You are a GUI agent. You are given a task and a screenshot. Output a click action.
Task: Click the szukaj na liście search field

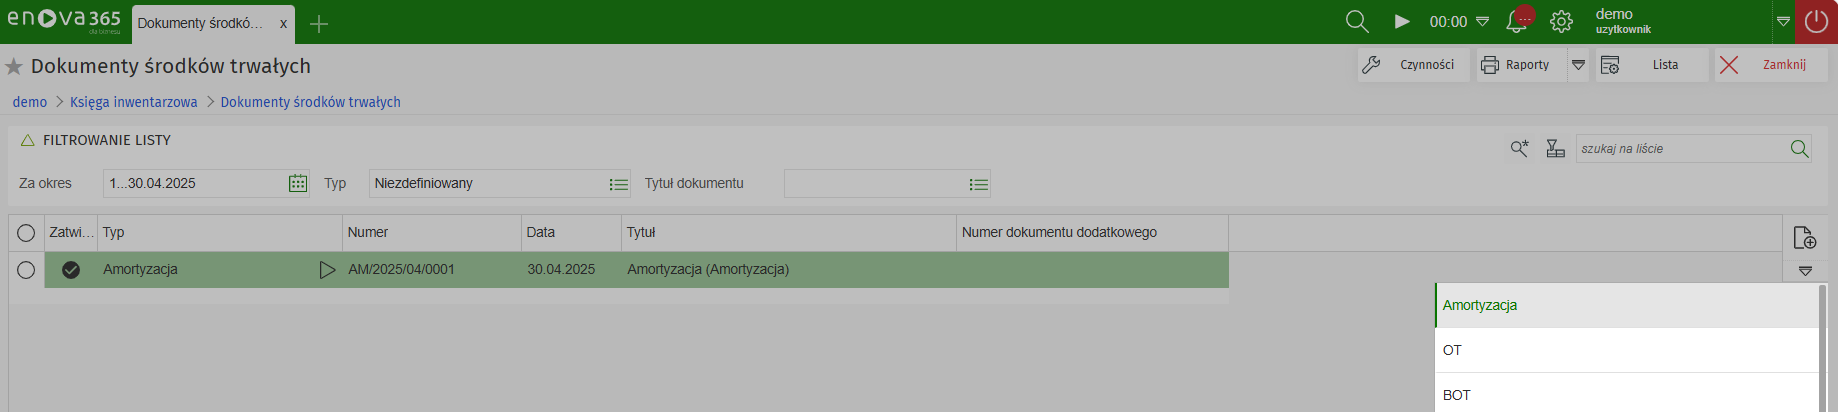[1681, 149]
